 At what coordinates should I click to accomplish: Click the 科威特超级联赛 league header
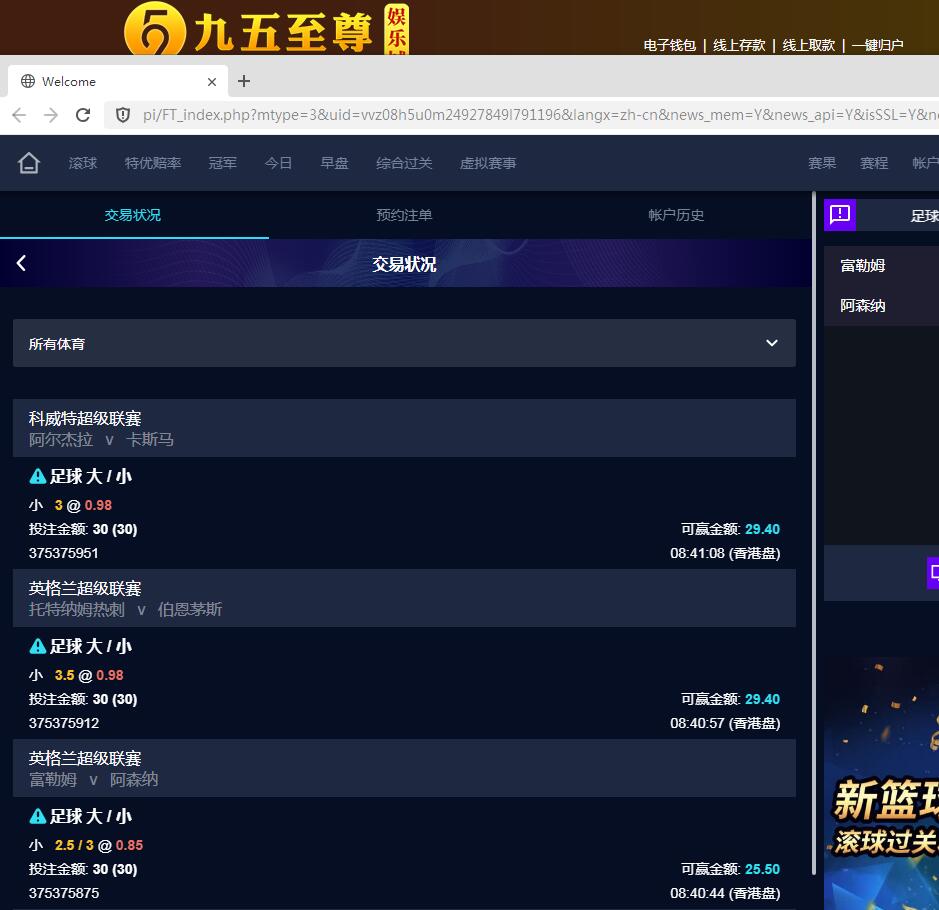85,418
